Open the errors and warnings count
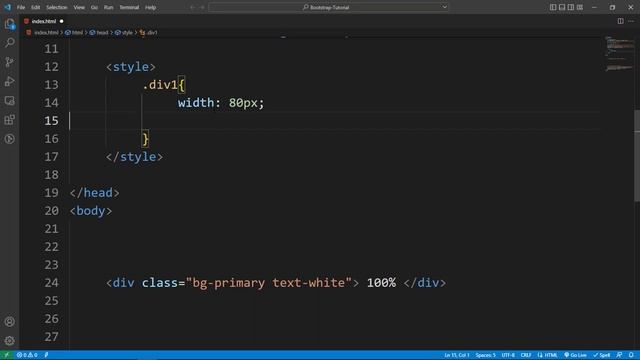 point(27,355)
